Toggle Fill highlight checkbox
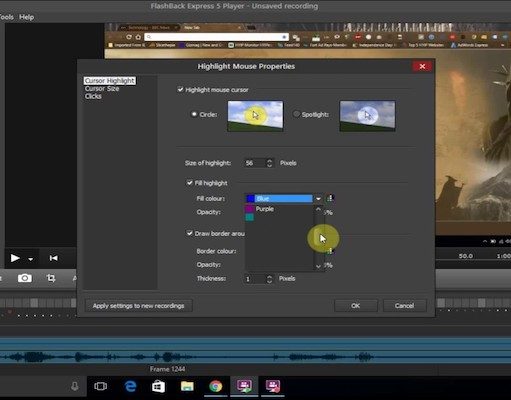 click(x=190, y=183)
